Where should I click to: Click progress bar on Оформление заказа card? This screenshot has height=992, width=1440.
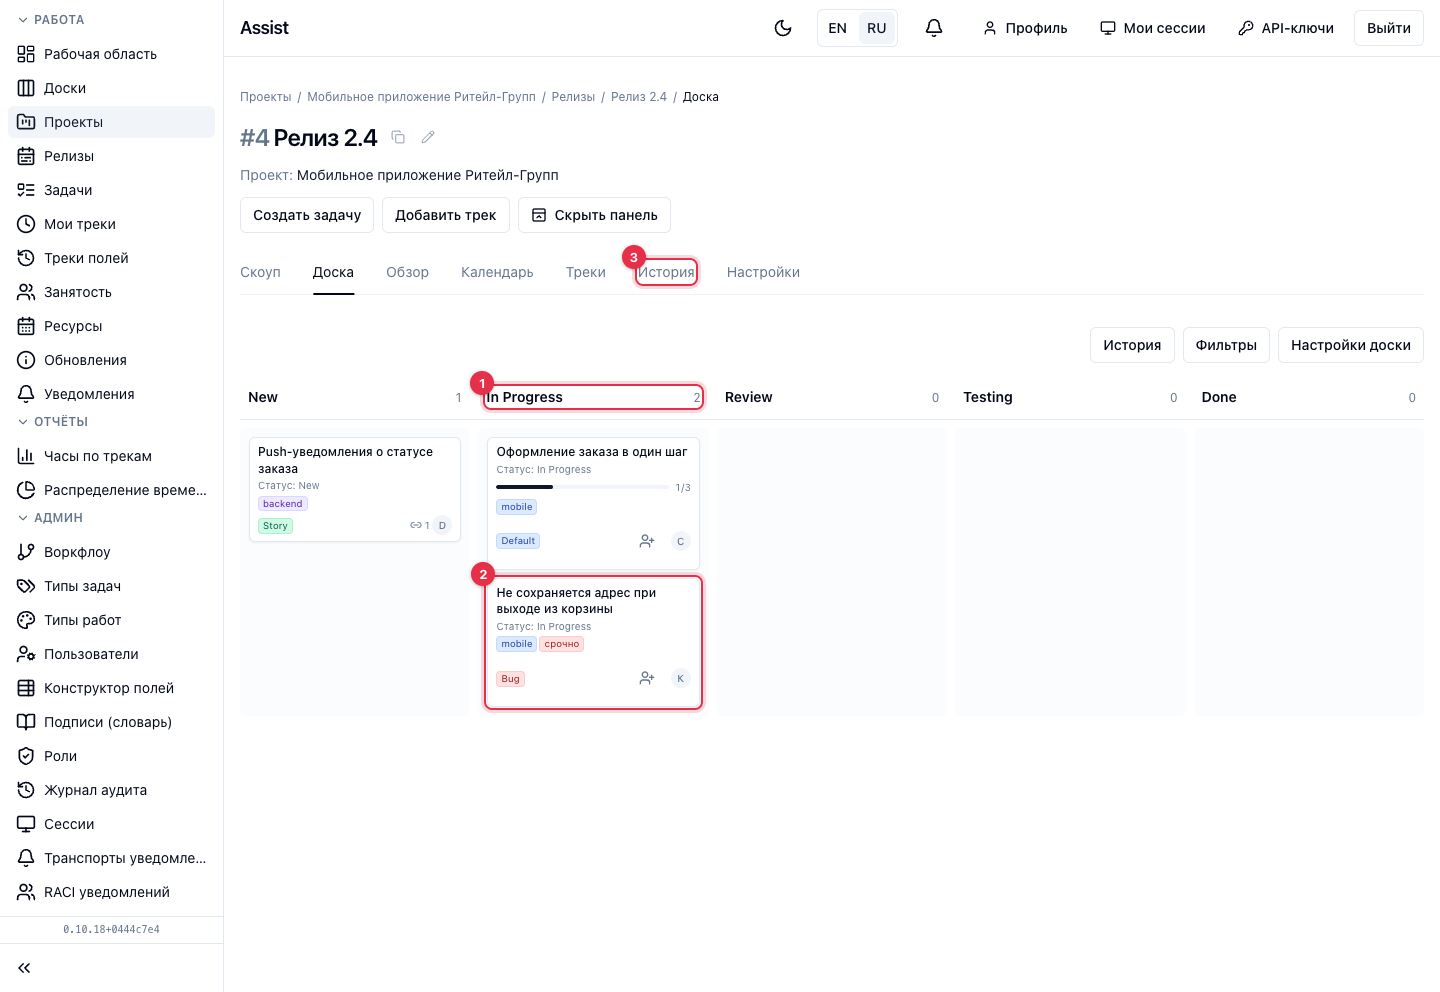pos(583,487)
